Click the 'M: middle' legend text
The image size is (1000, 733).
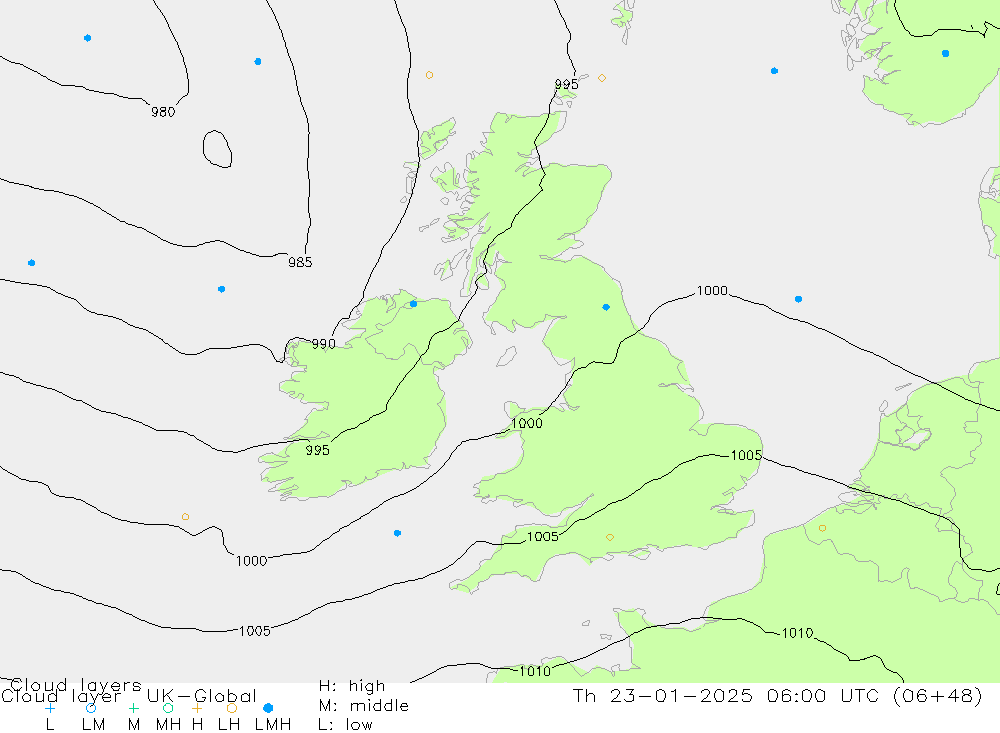pos(364,706)
